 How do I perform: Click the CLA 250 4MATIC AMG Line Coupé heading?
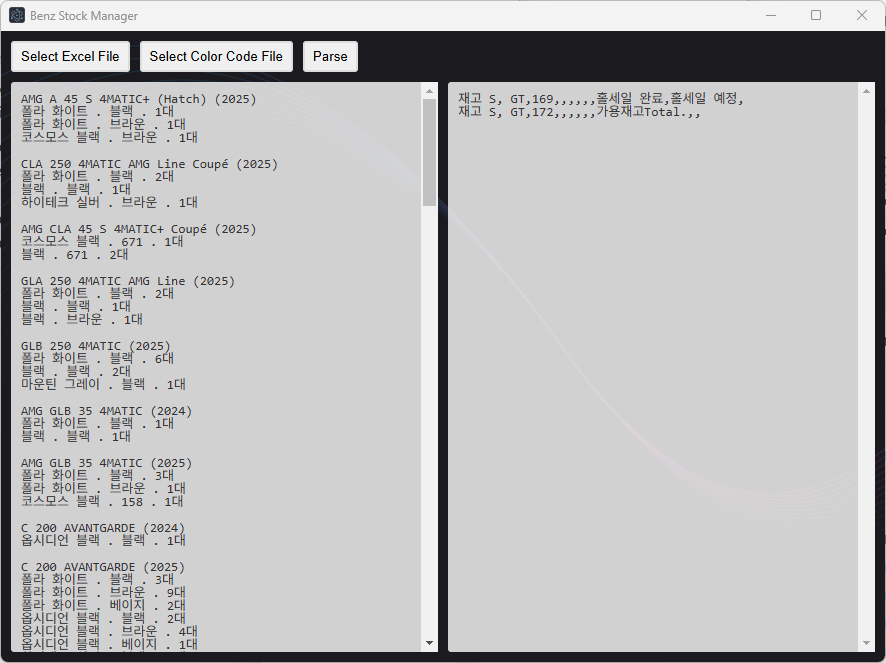(149, 164)
